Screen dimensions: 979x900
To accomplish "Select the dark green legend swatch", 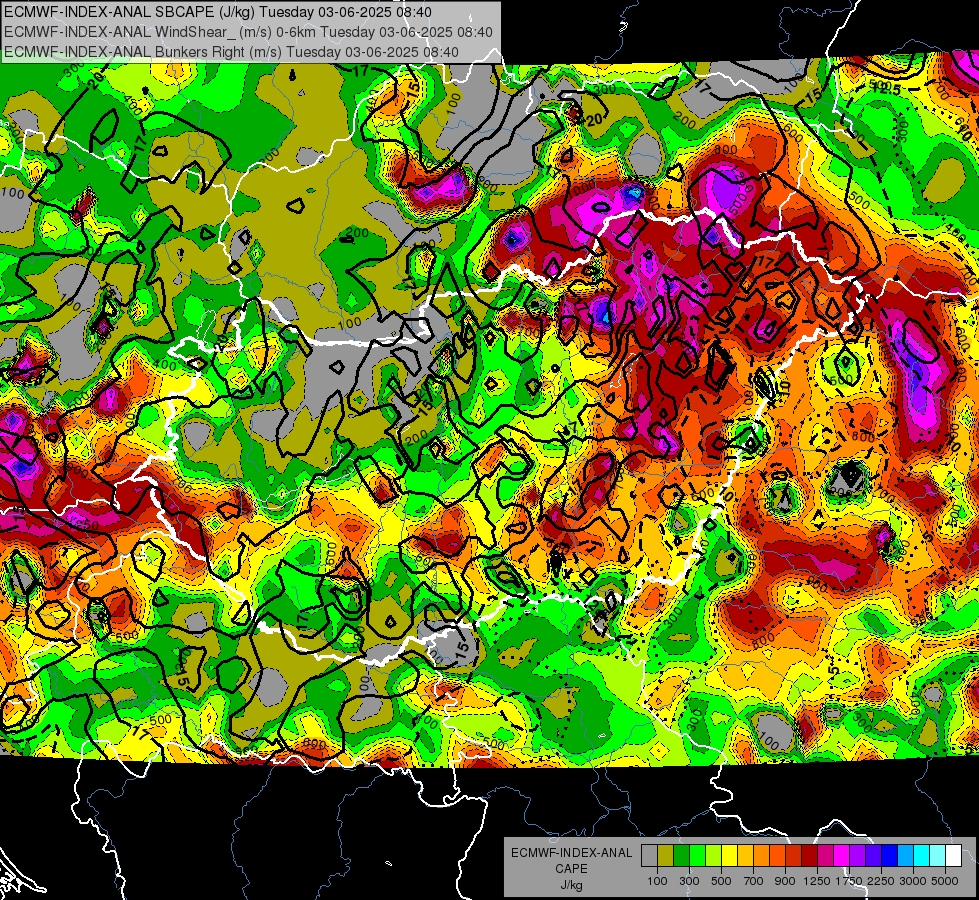I will 681,855.
